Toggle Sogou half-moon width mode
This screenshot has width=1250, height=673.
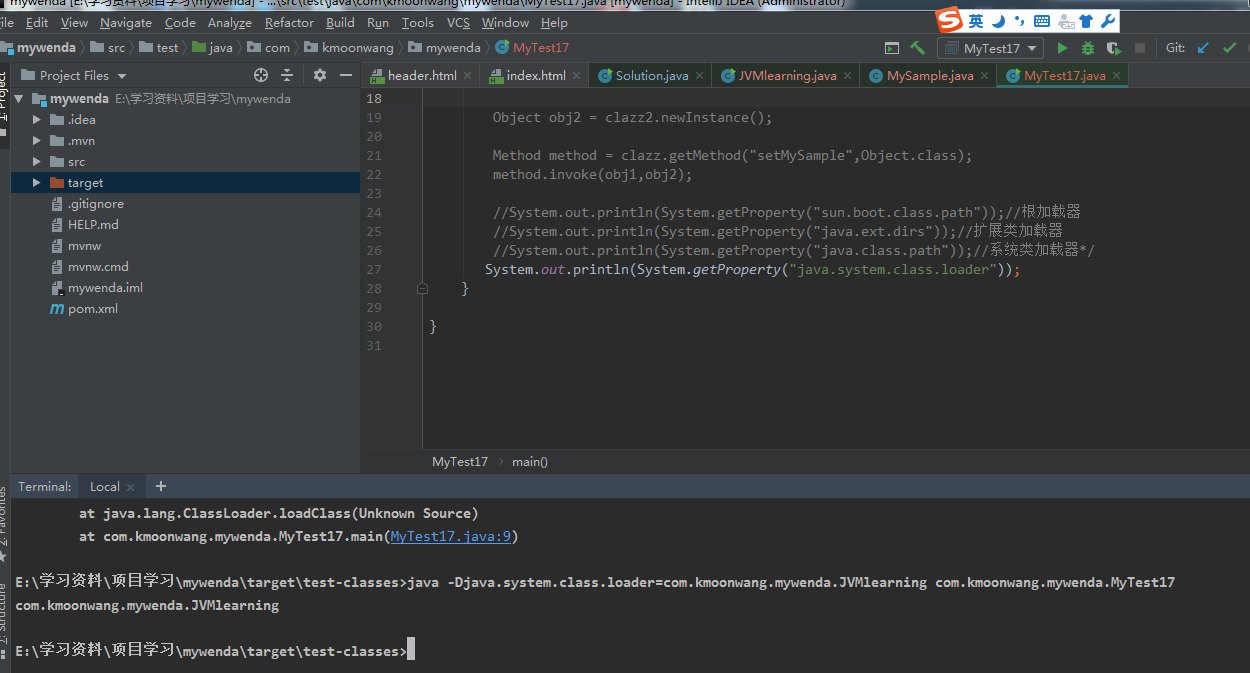point(998,21)
